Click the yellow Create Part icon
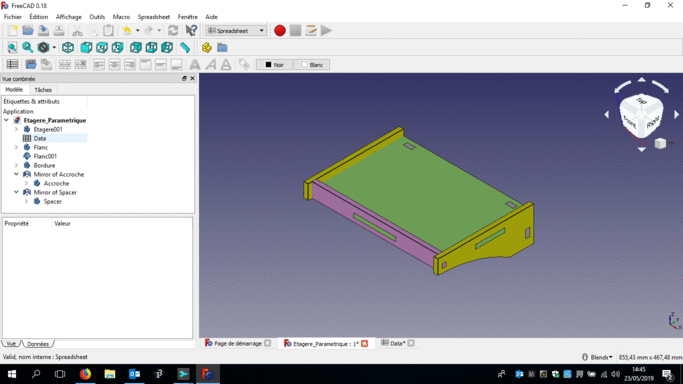683x384 pixels. tap(207, 47)
